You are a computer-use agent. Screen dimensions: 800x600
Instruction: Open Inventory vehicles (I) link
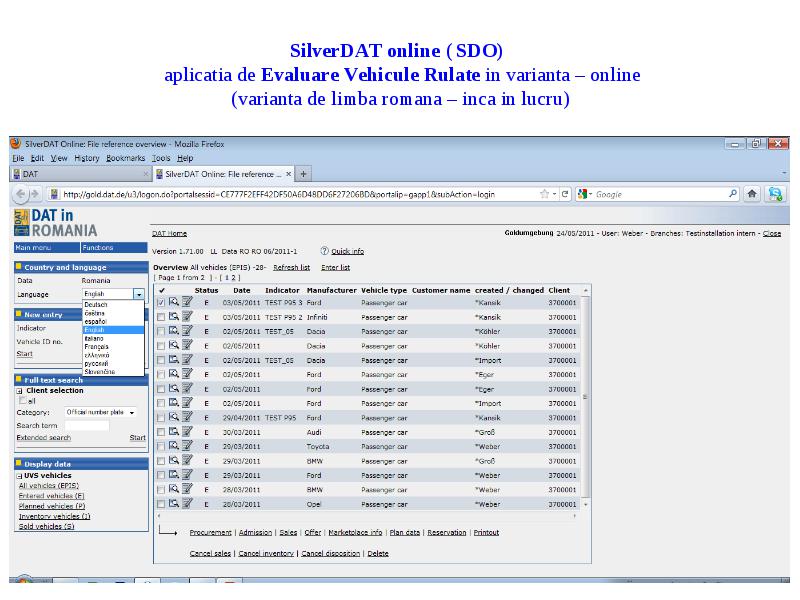click(x=54, y=516)
